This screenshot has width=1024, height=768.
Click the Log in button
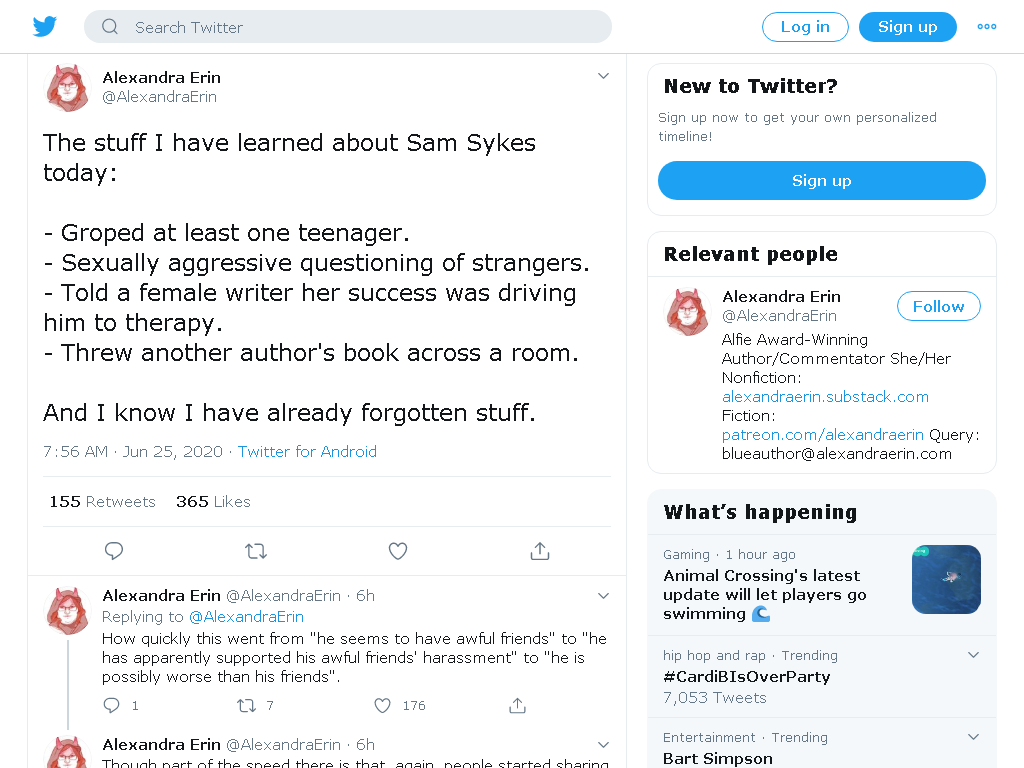click(805, 27)
